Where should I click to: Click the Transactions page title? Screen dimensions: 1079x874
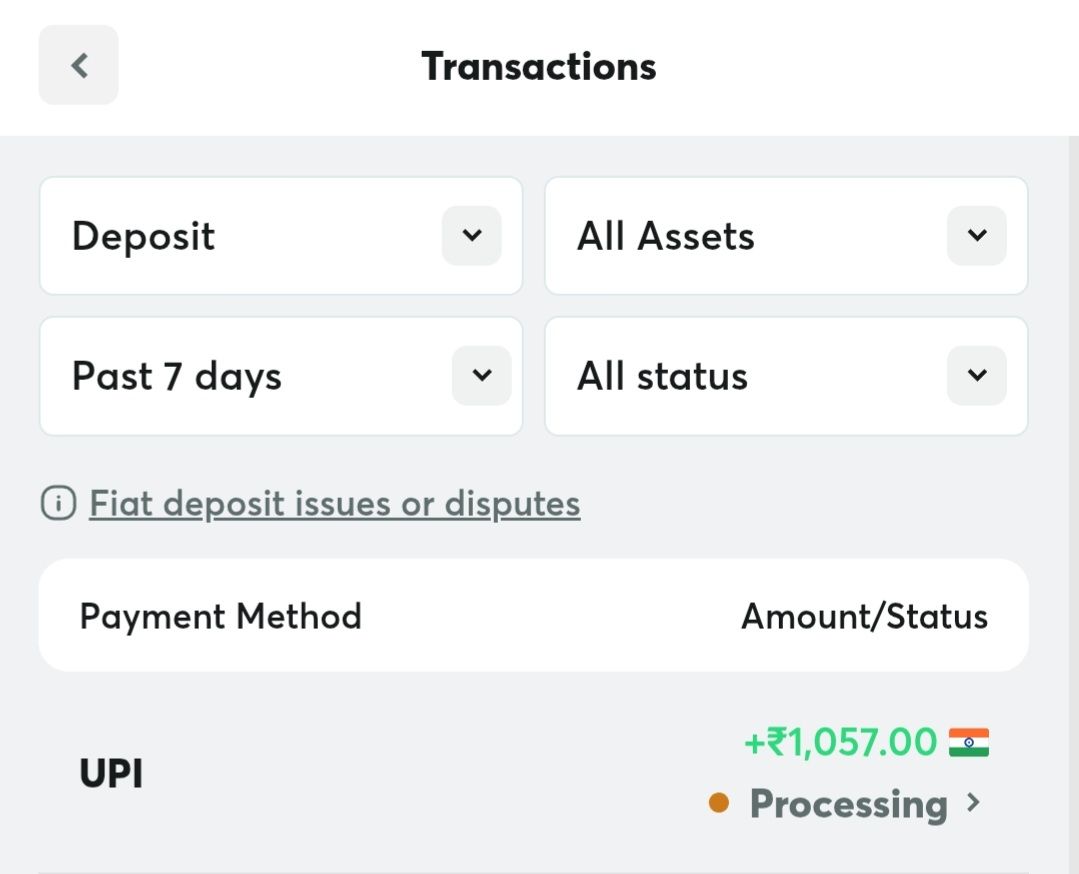tap(539, 66)
